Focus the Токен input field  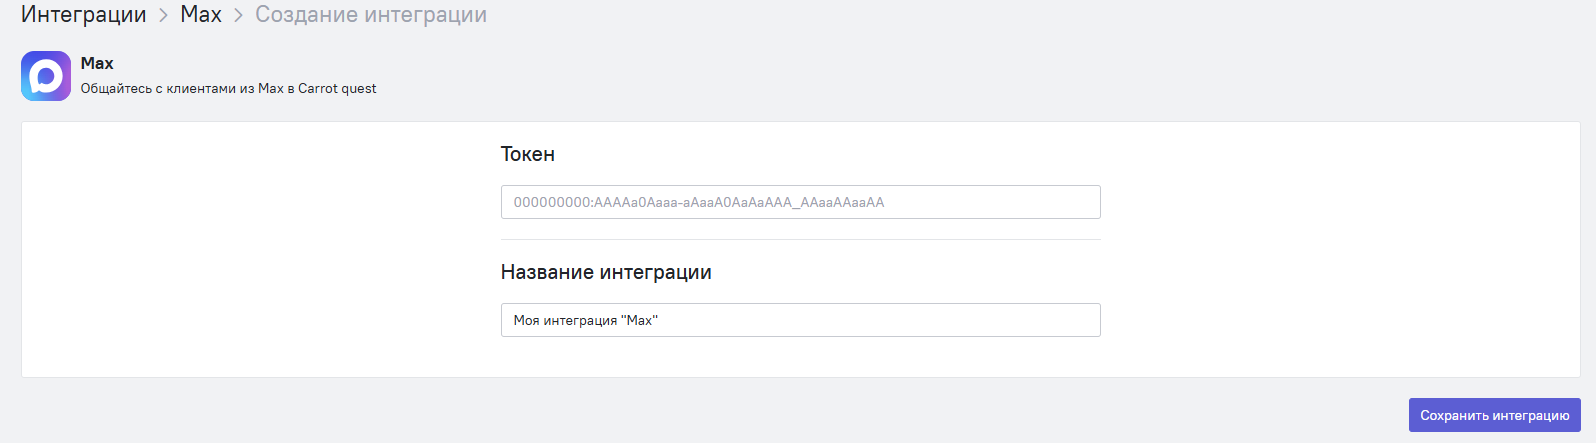pos(800,202)
